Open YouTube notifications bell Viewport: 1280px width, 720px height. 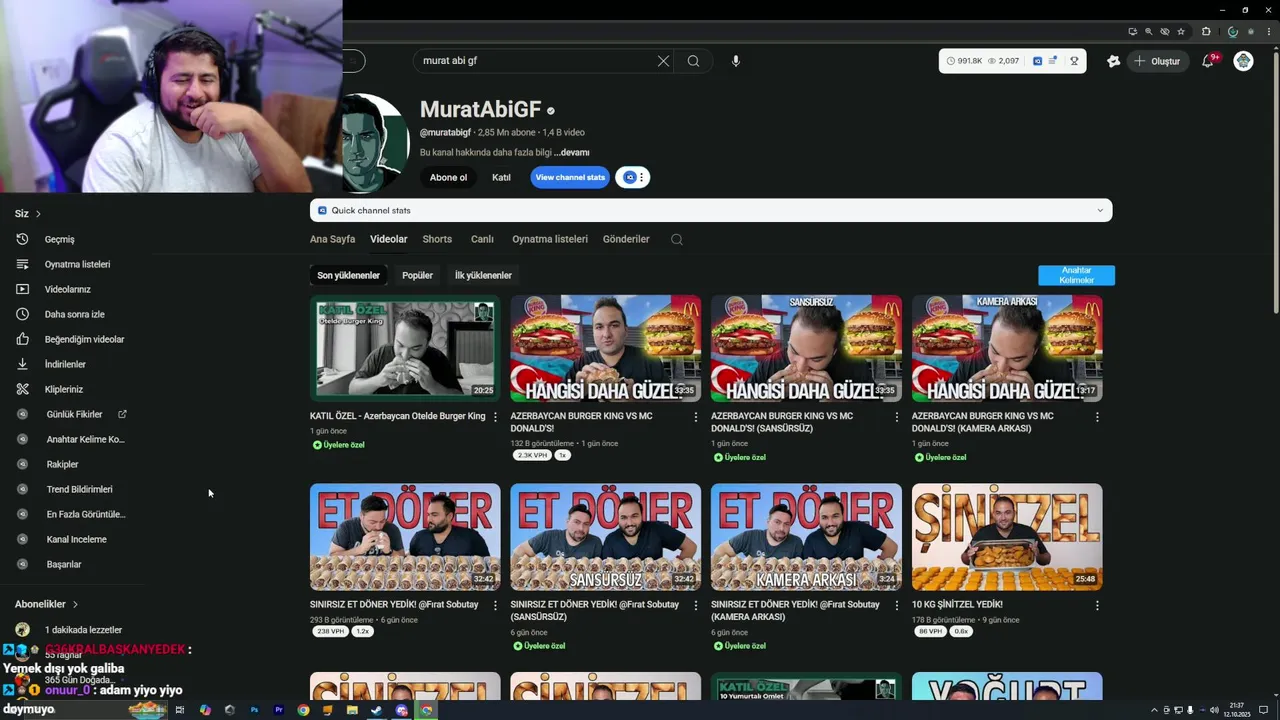coord(1208,61)
